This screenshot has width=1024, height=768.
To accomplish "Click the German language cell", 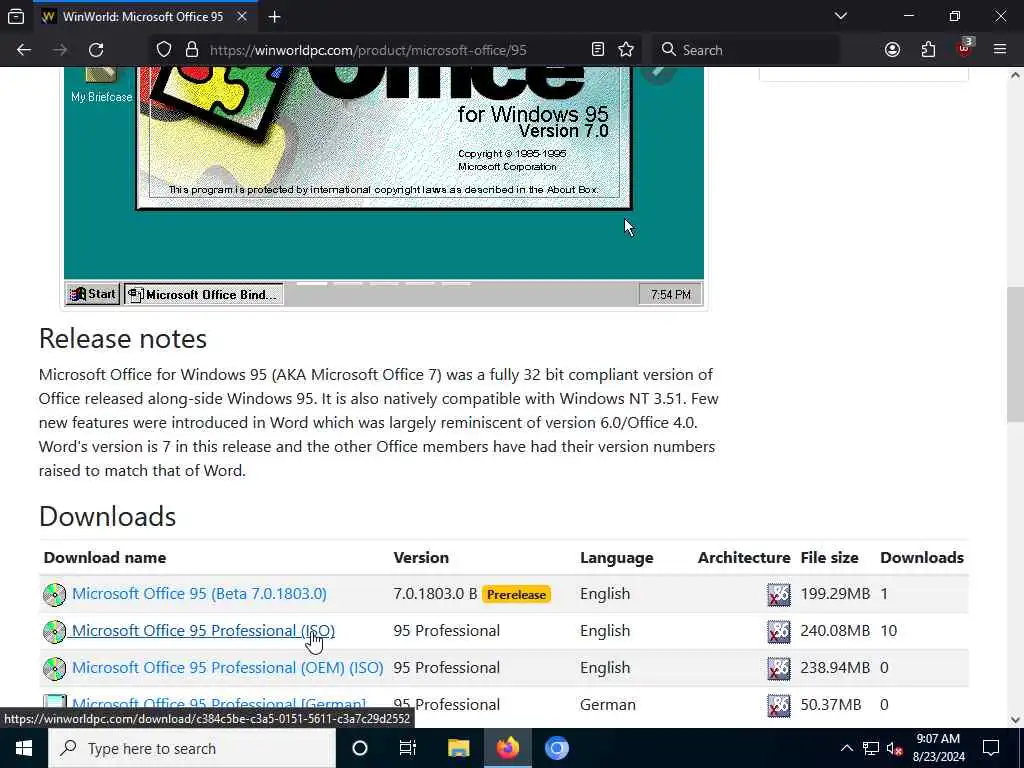I will pyautogui.click(x=607, y=705).
